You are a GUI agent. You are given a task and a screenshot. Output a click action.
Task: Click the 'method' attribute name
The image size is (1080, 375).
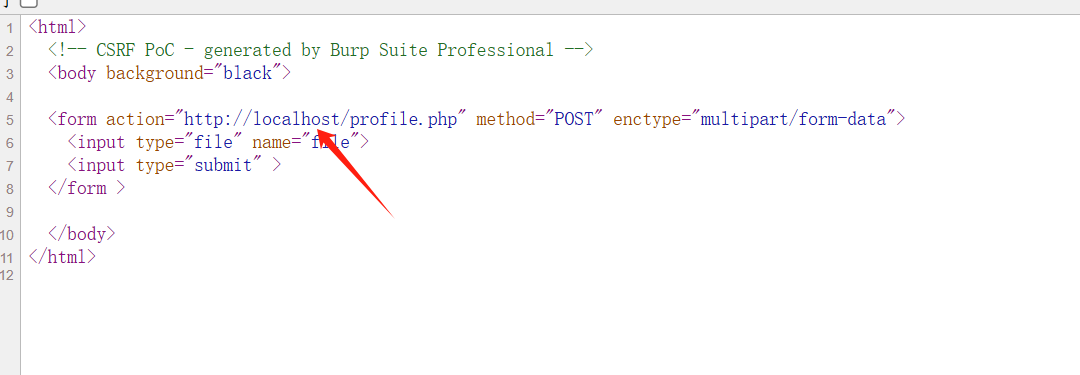[505, 119]
